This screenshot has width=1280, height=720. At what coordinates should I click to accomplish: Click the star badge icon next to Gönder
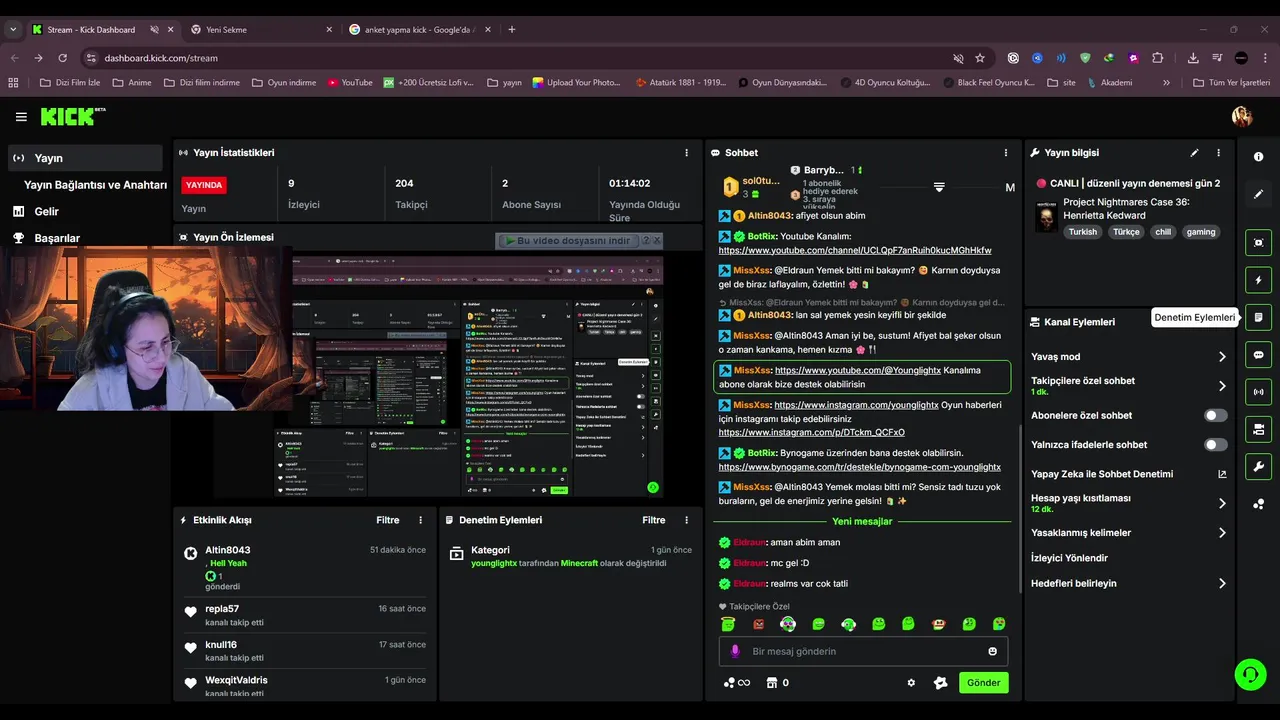(940, 683)
